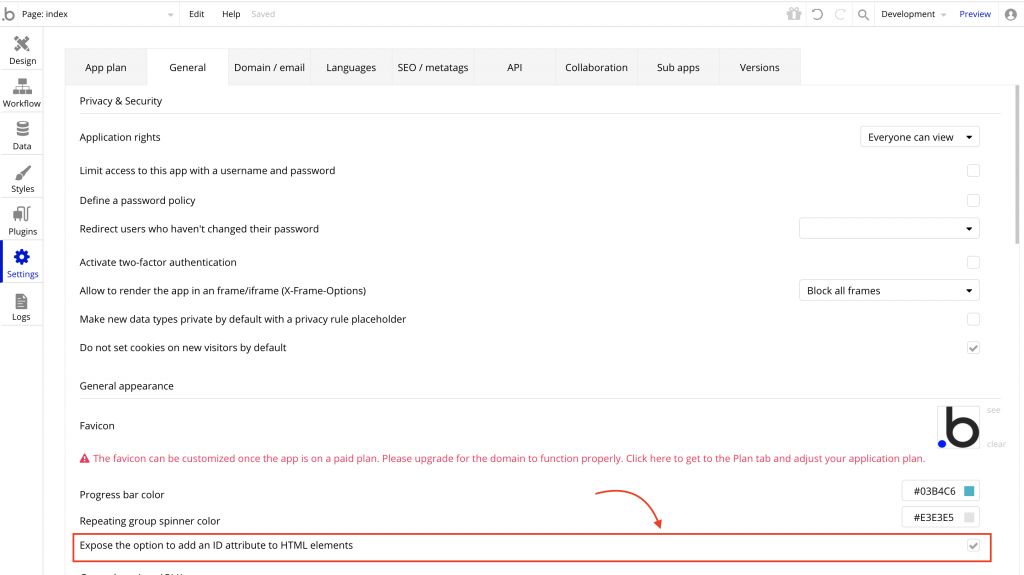1024x575 pixels.
Task: Open the Design tab in sidebar
Action: 22,50
